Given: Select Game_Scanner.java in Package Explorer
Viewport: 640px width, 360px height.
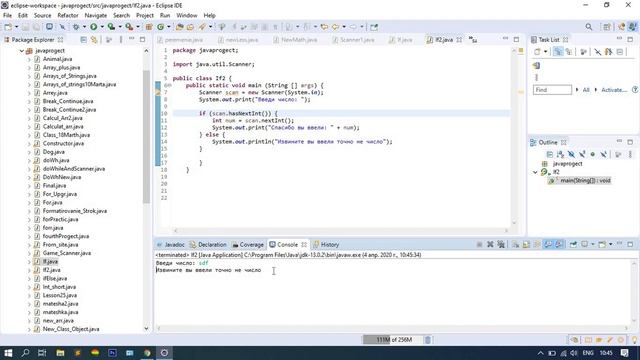Looking at the screenshot, I should tap(67, 253).
